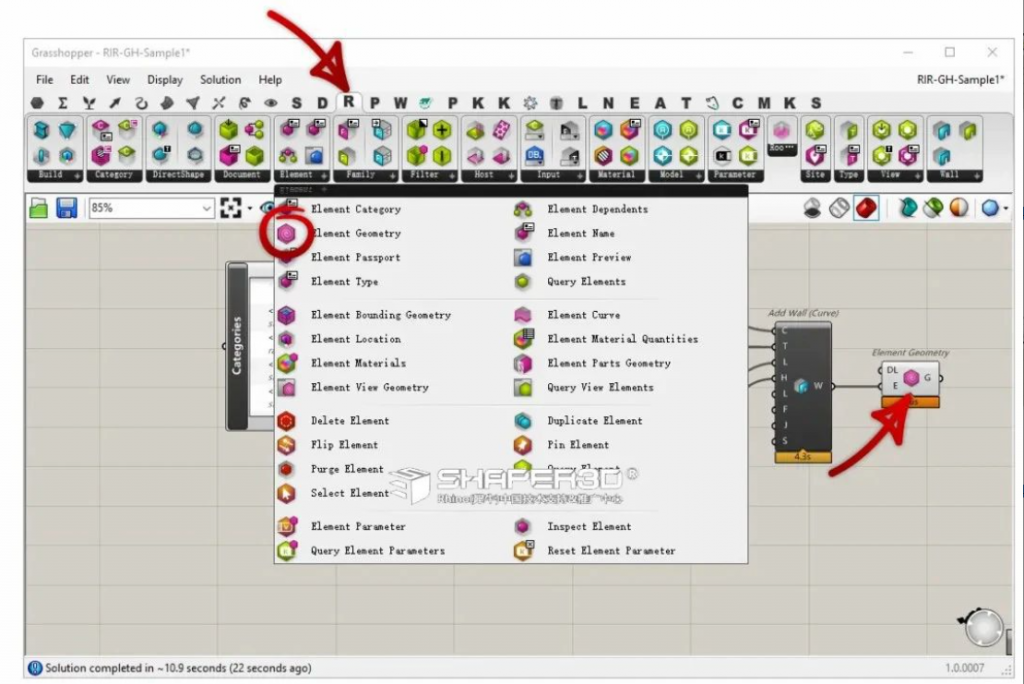Switch to the W component tab
The width and height of the screenshot is (1024, 684).
click(400, 103)
